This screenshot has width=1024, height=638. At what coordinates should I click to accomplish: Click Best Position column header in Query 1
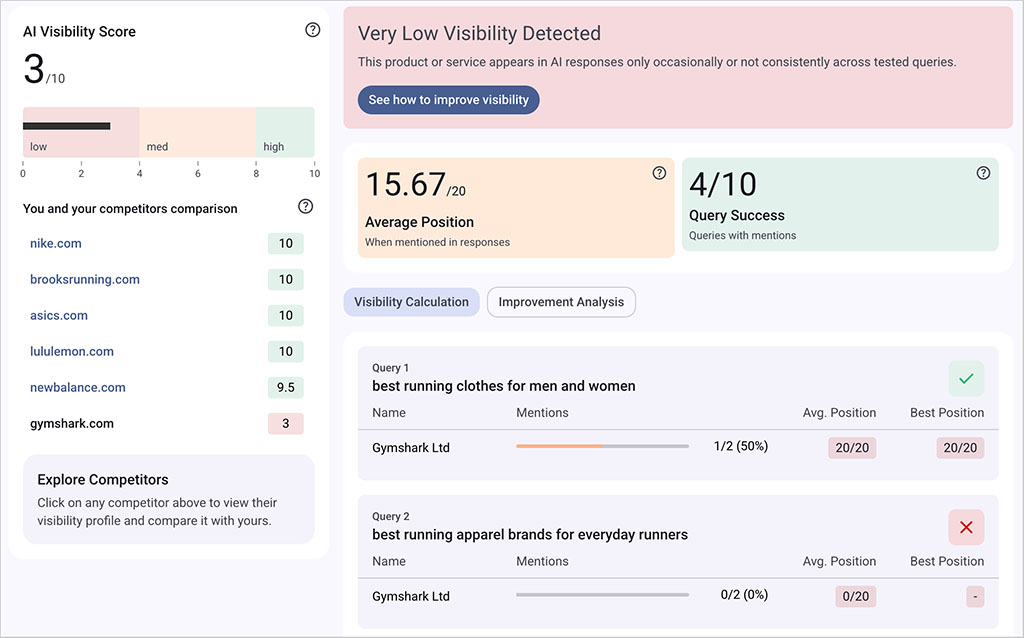click(947, 413)
